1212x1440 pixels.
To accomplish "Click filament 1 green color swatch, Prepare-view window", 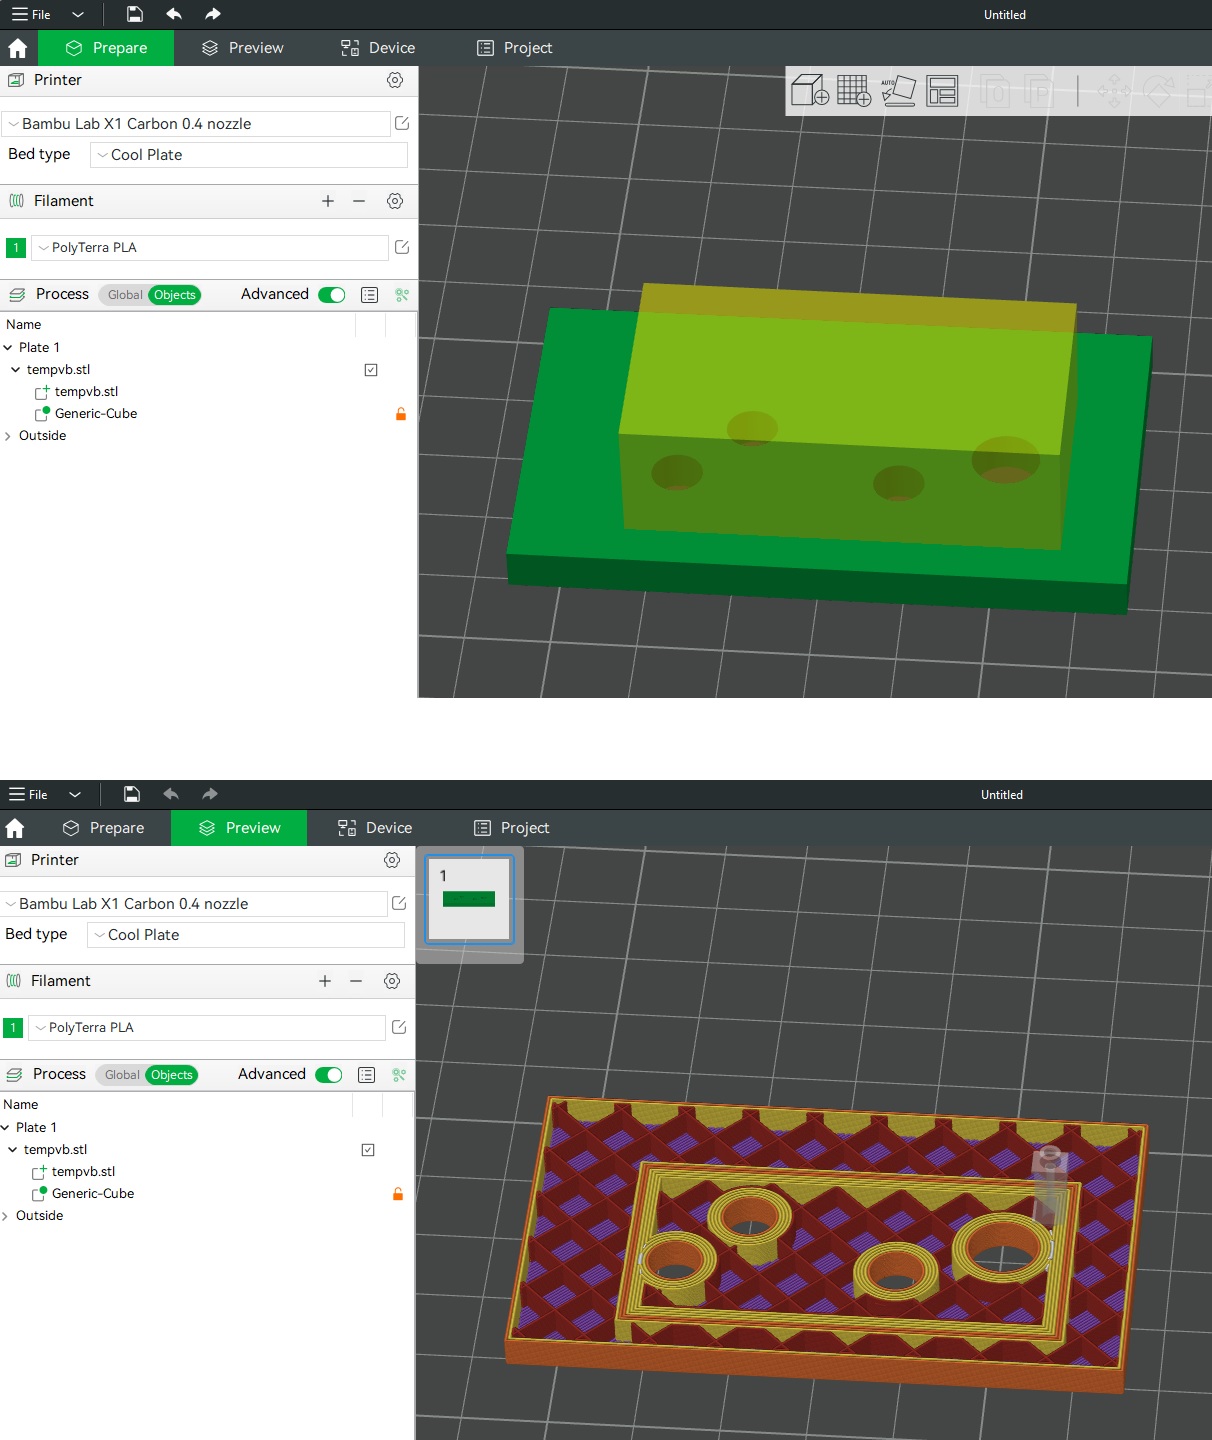I will coord(16,248).
